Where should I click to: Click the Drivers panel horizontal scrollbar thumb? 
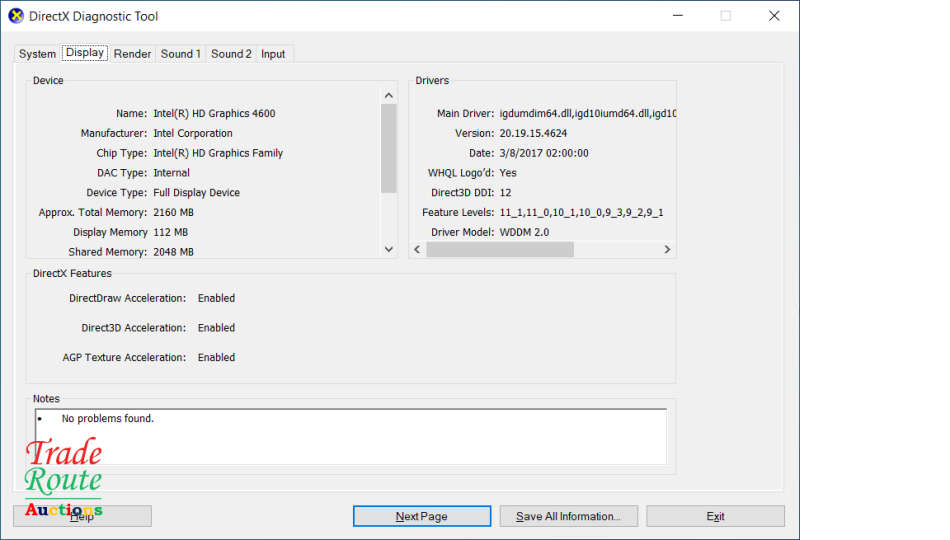(500, 250)
